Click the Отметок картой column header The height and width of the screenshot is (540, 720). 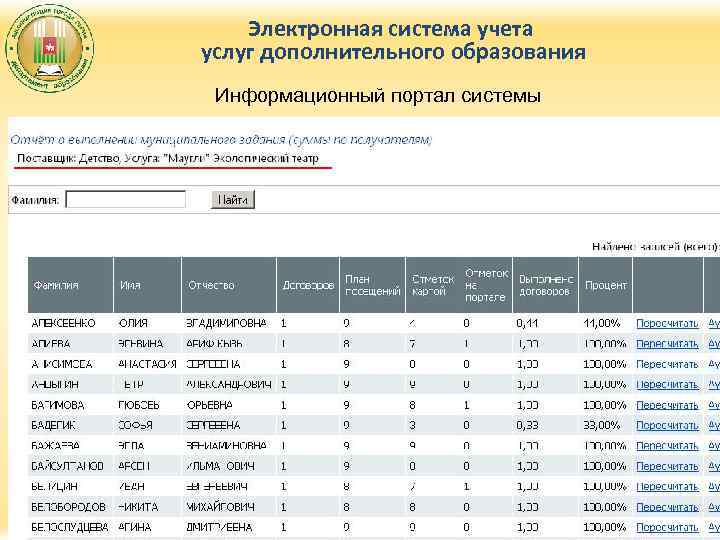pos(433,285)
